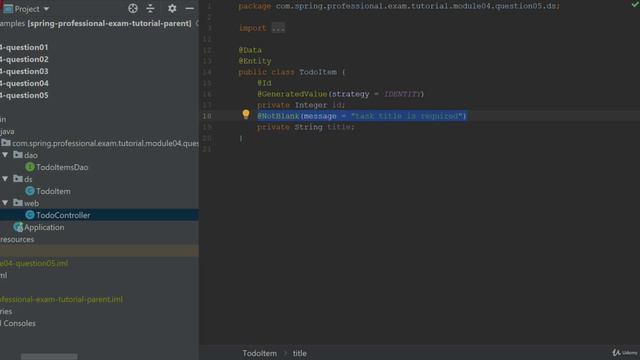640x360 pixels.
Task: Collapse the ds folder
Action: point(5,179)
